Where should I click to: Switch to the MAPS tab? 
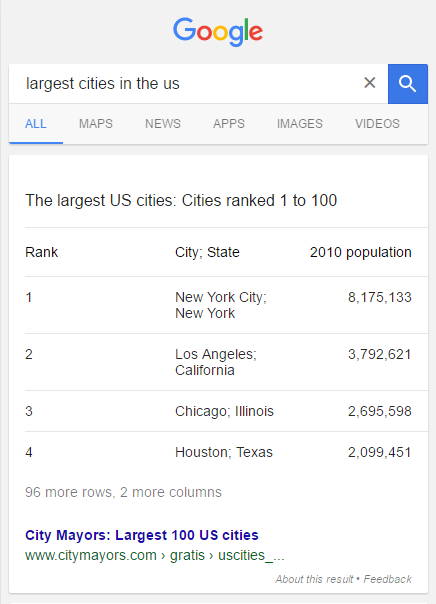(96, 124)
